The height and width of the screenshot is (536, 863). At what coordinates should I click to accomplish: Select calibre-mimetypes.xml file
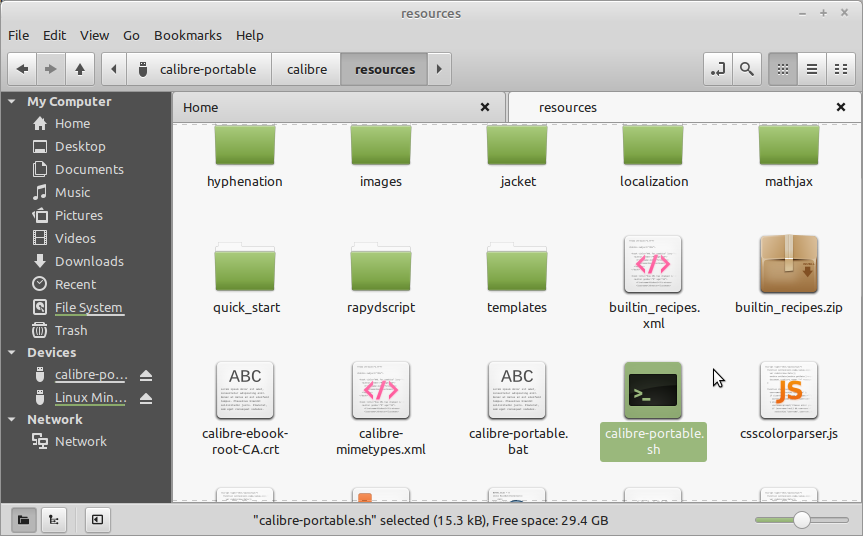(381, 409)
